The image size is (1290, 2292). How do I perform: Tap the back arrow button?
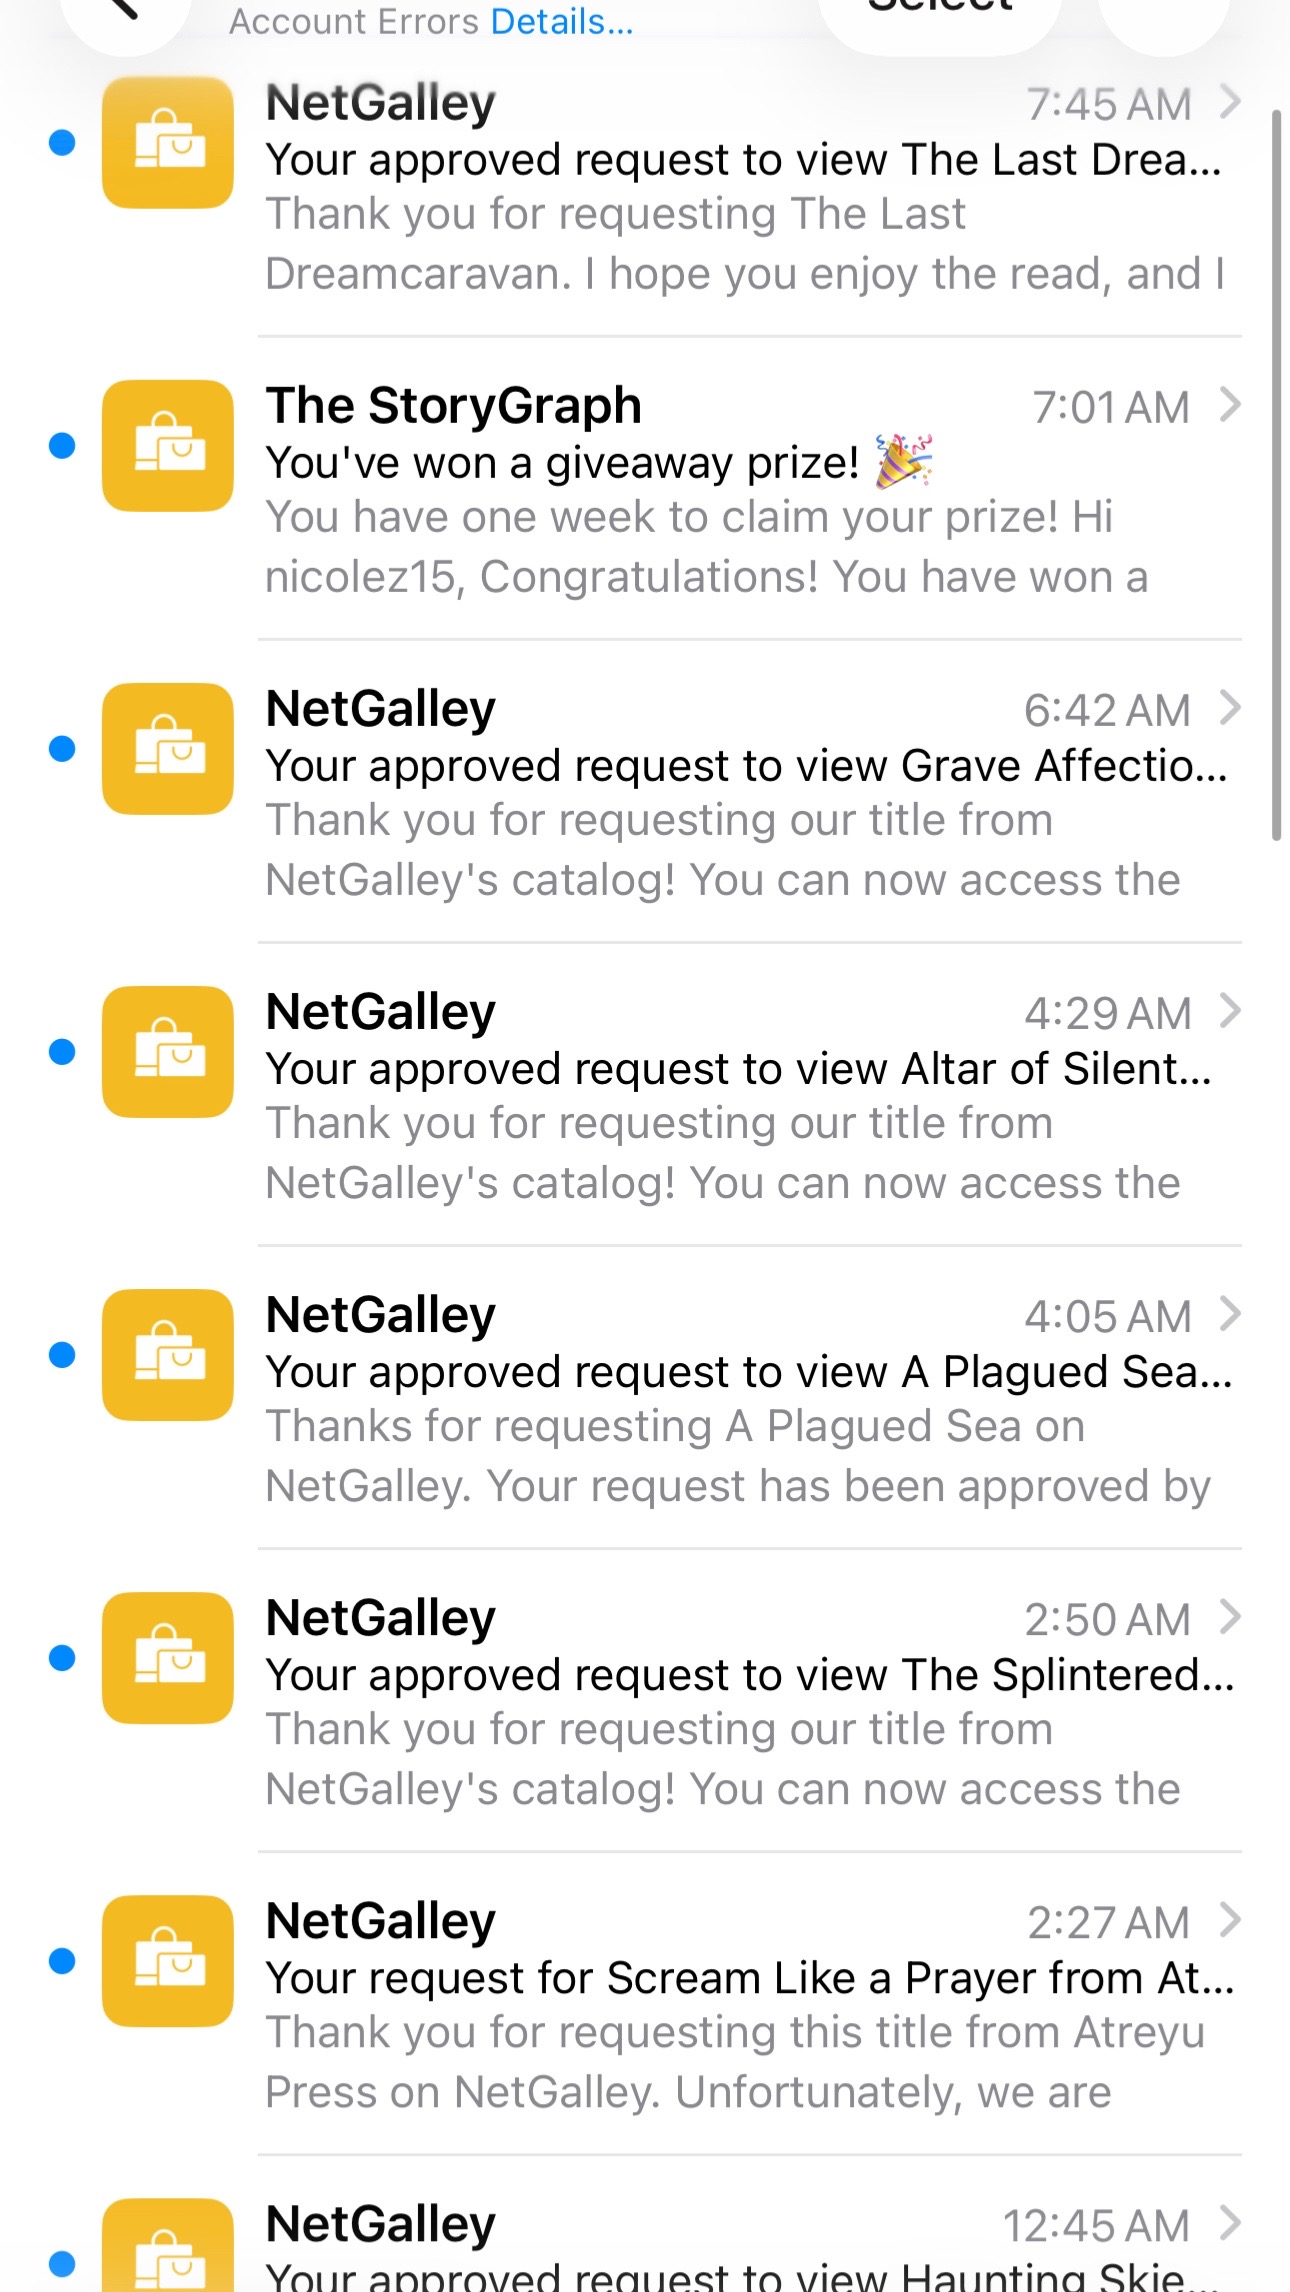click(x=126, y=18)
